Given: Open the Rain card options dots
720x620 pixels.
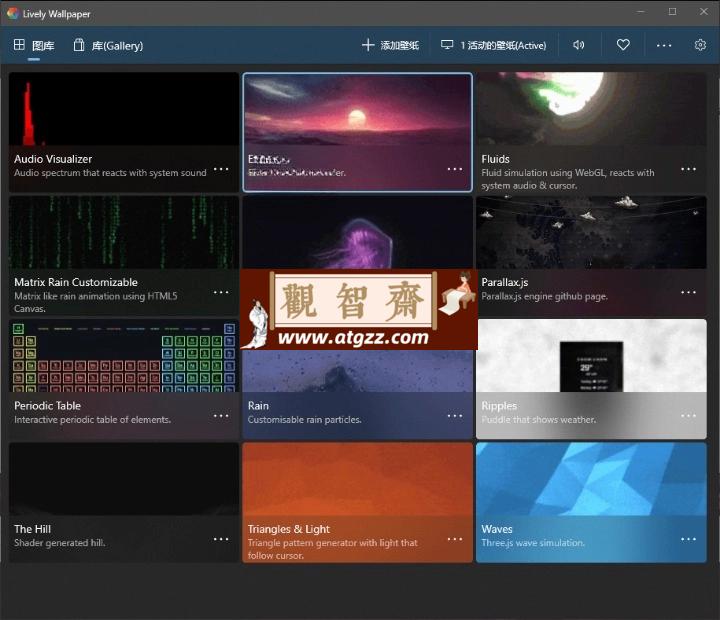Looking at the screenshot, I should pos(455,416).
